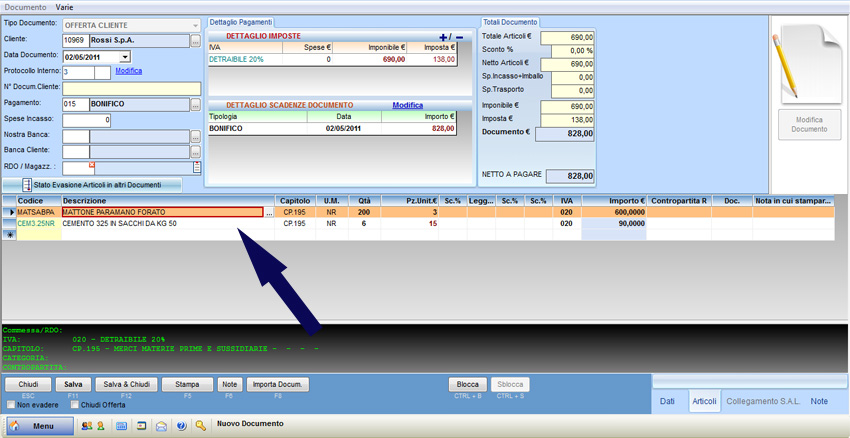This screenshot has height=438, width=850.
Task: Click the key icon in bottom toolbar
Action: pyautogui.click(x=201, y=426)
